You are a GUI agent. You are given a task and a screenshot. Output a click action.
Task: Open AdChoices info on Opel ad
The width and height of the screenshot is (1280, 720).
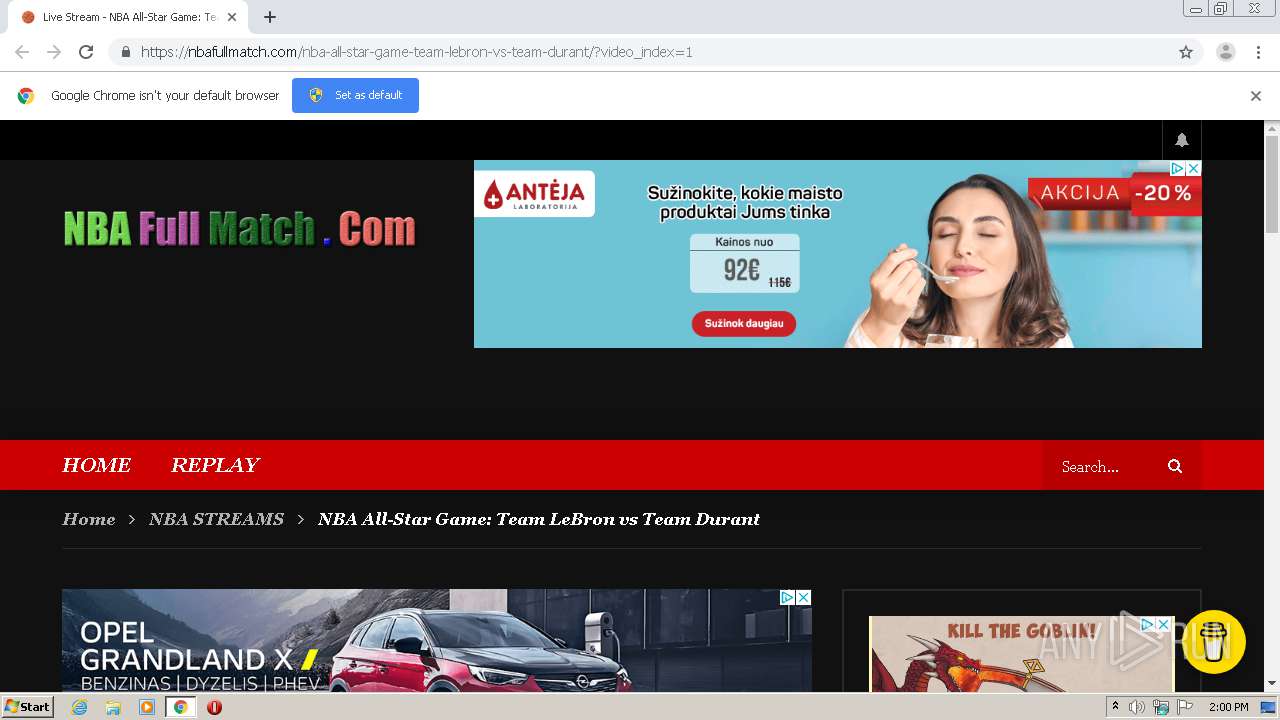[788, 597]
